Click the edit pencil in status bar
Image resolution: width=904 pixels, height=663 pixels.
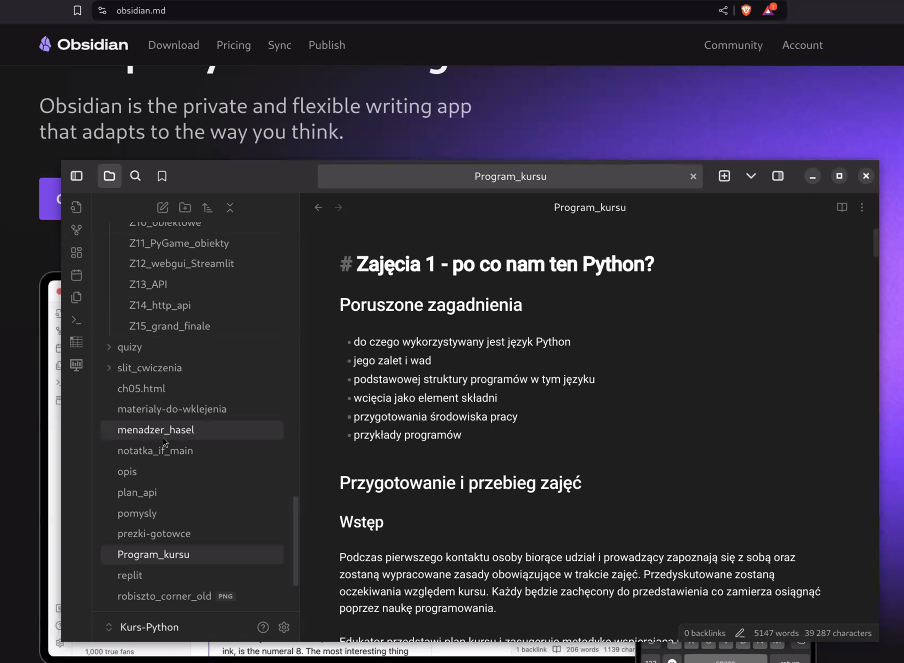click(x=740, y=633)
